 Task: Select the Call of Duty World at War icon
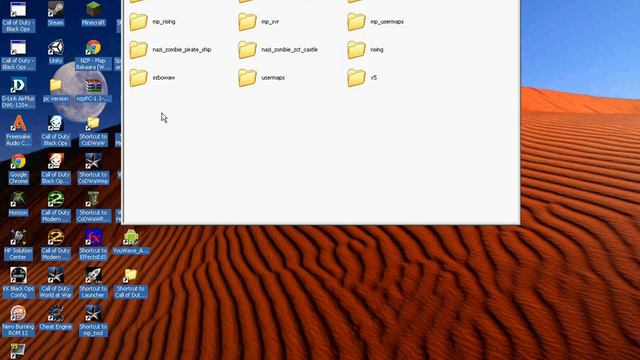pyautogui.click(x=56, y=283)
